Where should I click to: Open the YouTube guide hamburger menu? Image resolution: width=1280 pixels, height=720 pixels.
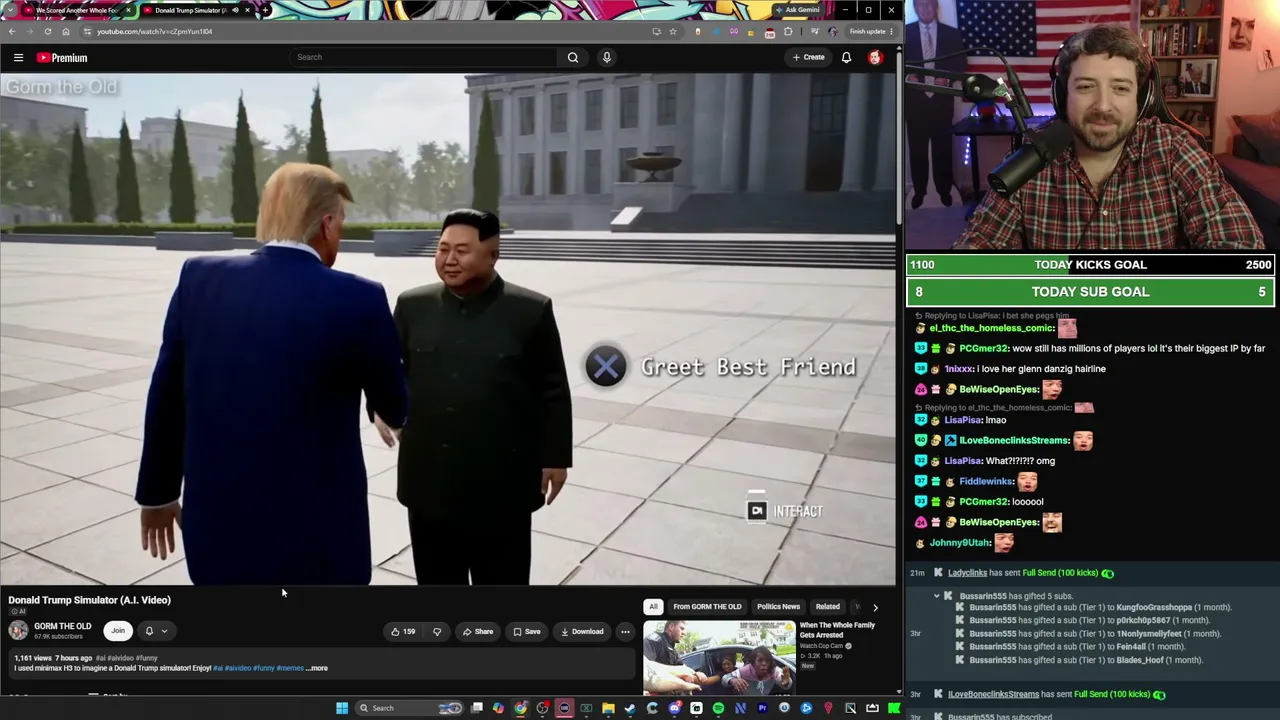pos(18,58)
